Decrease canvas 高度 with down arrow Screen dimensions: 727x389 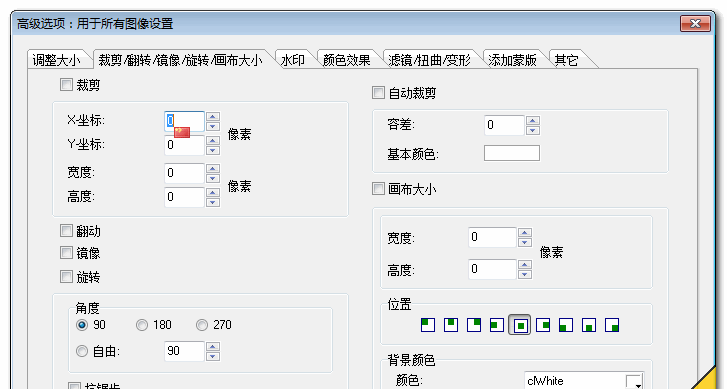(x=525, y=274)
